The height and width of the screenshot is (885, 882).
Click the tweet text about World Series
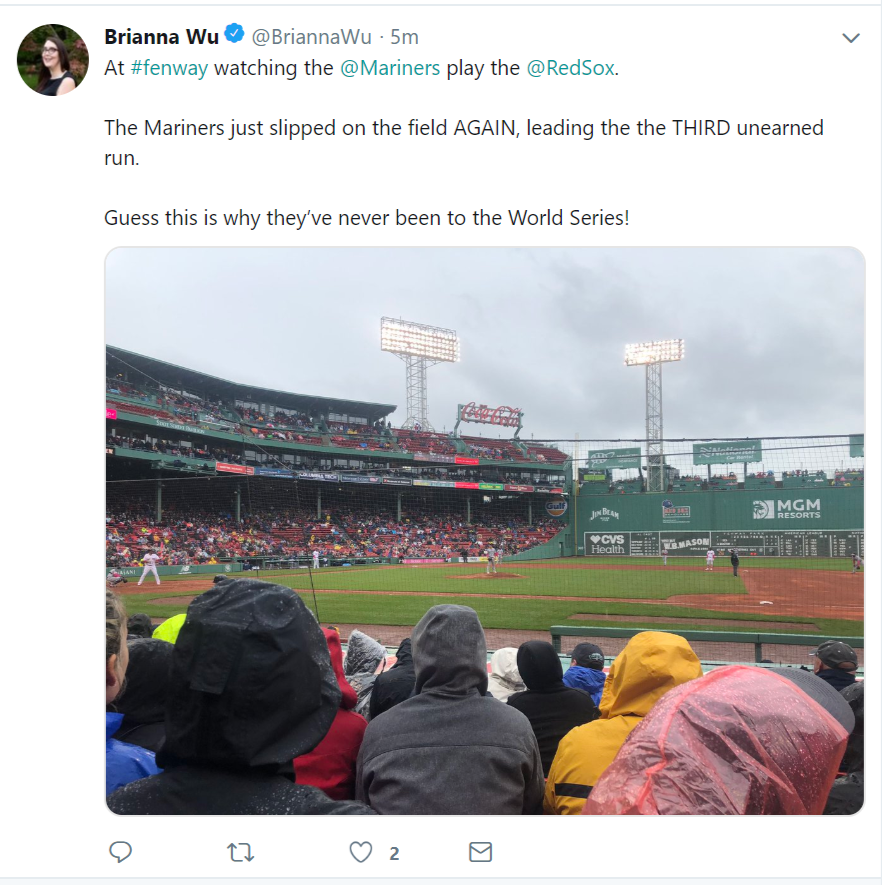pyautogui.click(x=367, y=218)
